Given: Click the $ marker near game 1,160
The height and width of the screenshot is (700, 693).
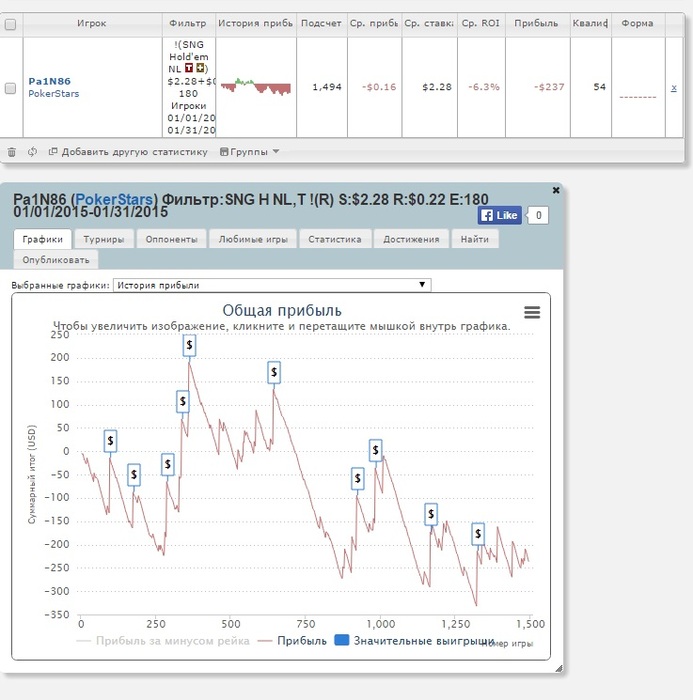Looking at the screenshot, I should [431, 514].
